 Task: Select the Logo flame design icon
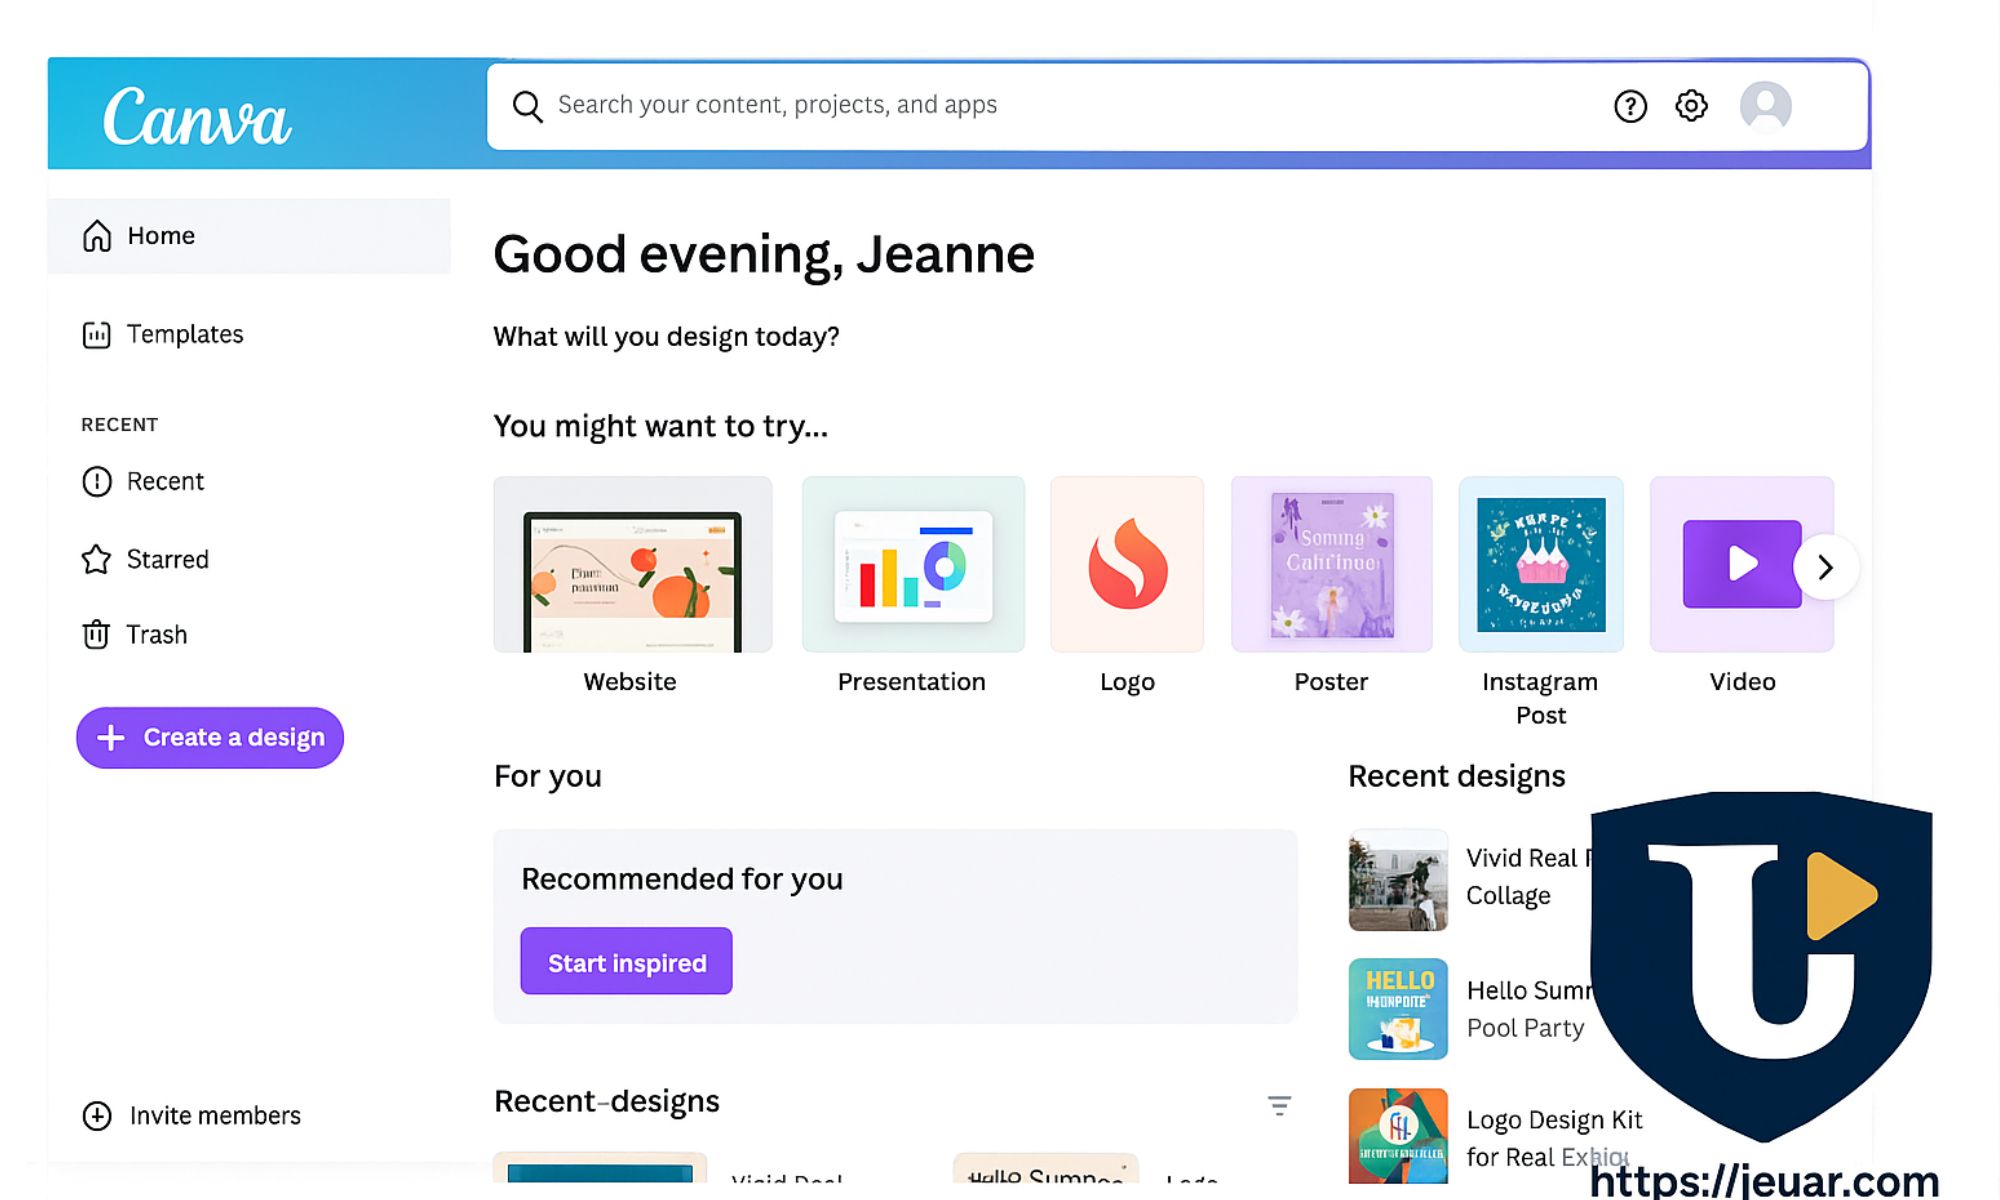click(1127, 565)
